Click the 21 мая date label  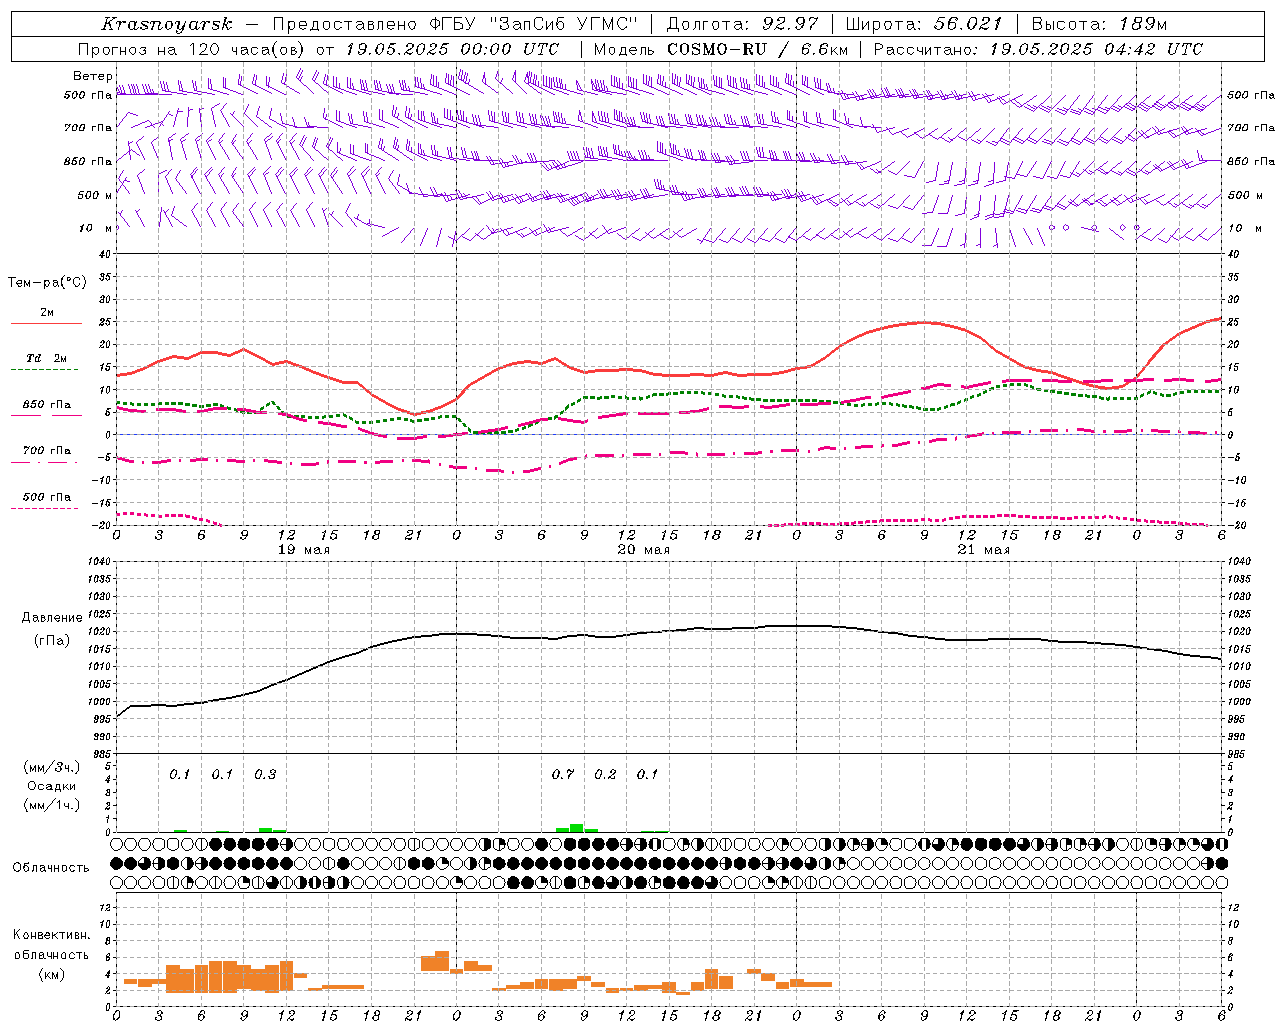point(983,550)
